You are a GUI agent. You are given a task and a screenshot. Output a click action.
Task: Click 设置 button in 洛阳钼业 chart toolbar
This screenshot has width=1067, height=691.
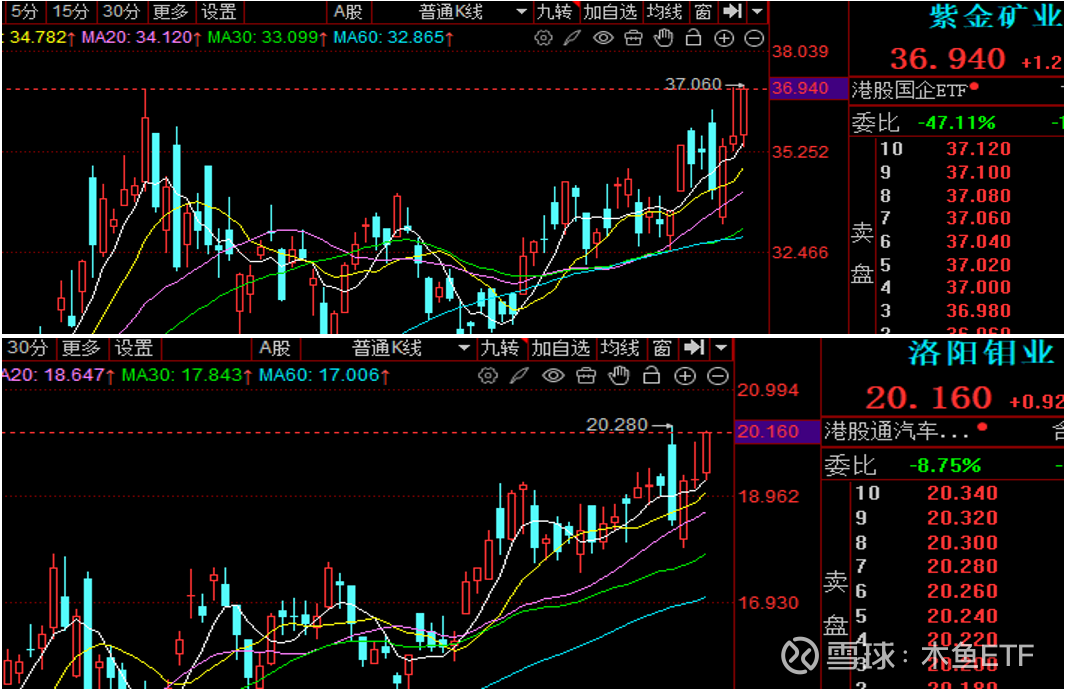click(x=133, y=349)
